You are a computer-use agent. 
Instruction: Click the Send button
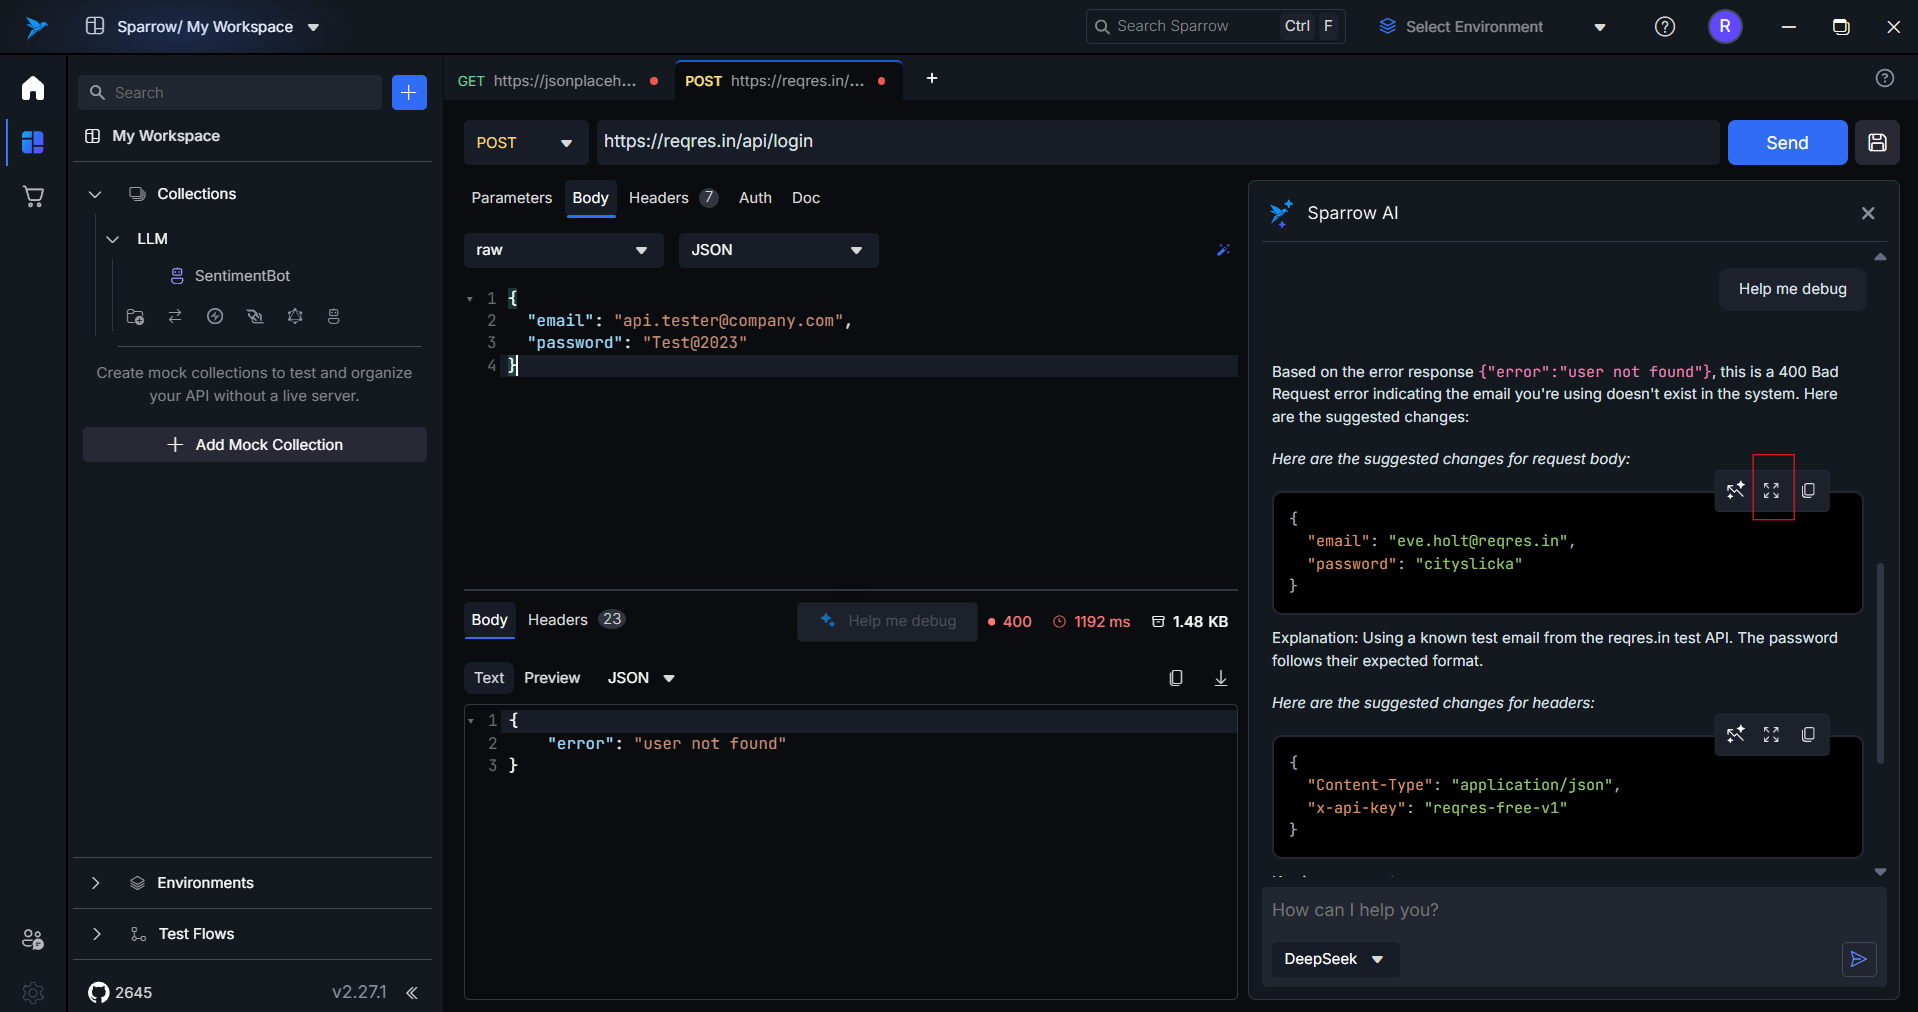[1787, 142]
